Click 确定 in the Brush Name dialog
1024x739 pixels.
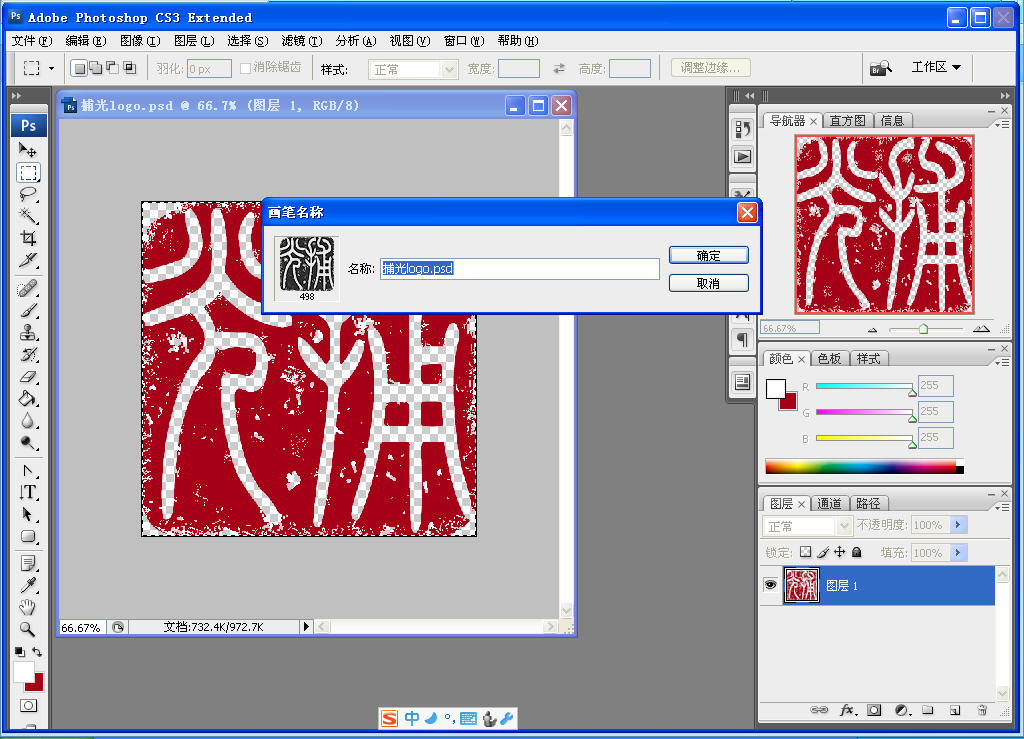708,255
